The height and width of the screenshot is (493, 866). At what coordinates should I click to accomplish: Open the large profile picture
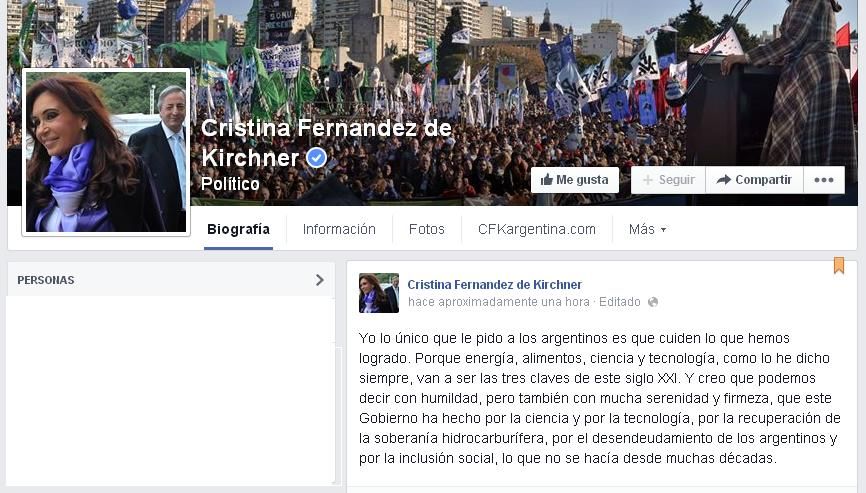[x=106, y=152]
